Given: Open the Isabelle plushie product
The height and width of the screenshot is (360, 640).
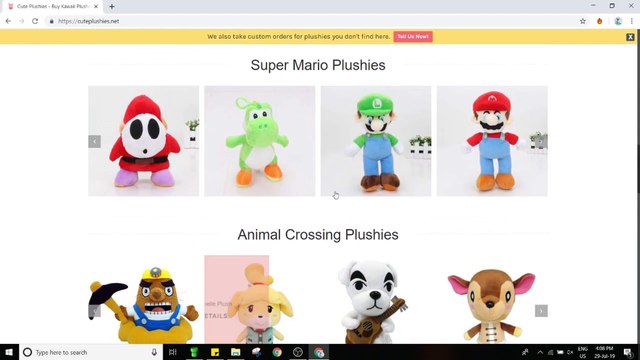Looking at the screenshot, I should (x=260, y=300).
